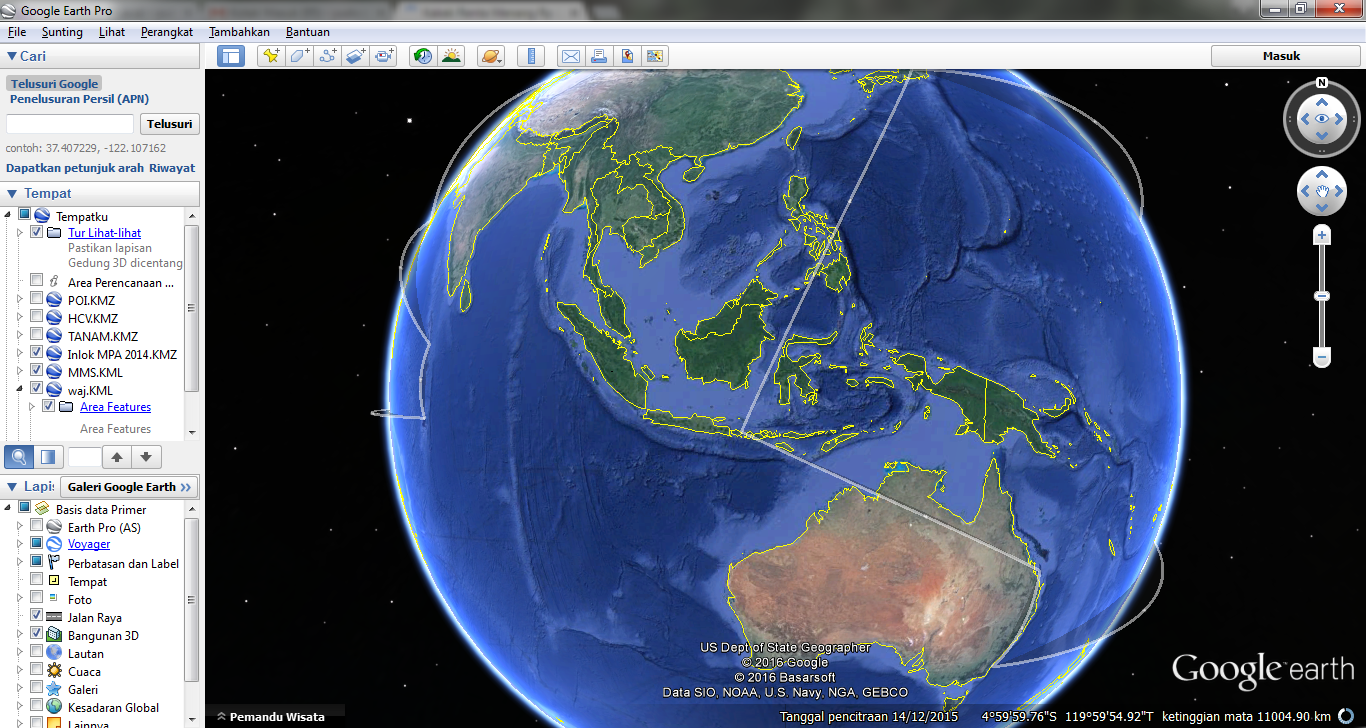Screen dimensions: 1366x728
Task: Uncheck the Jalan Raya layer checkbox
Action: tap(37, 616)
